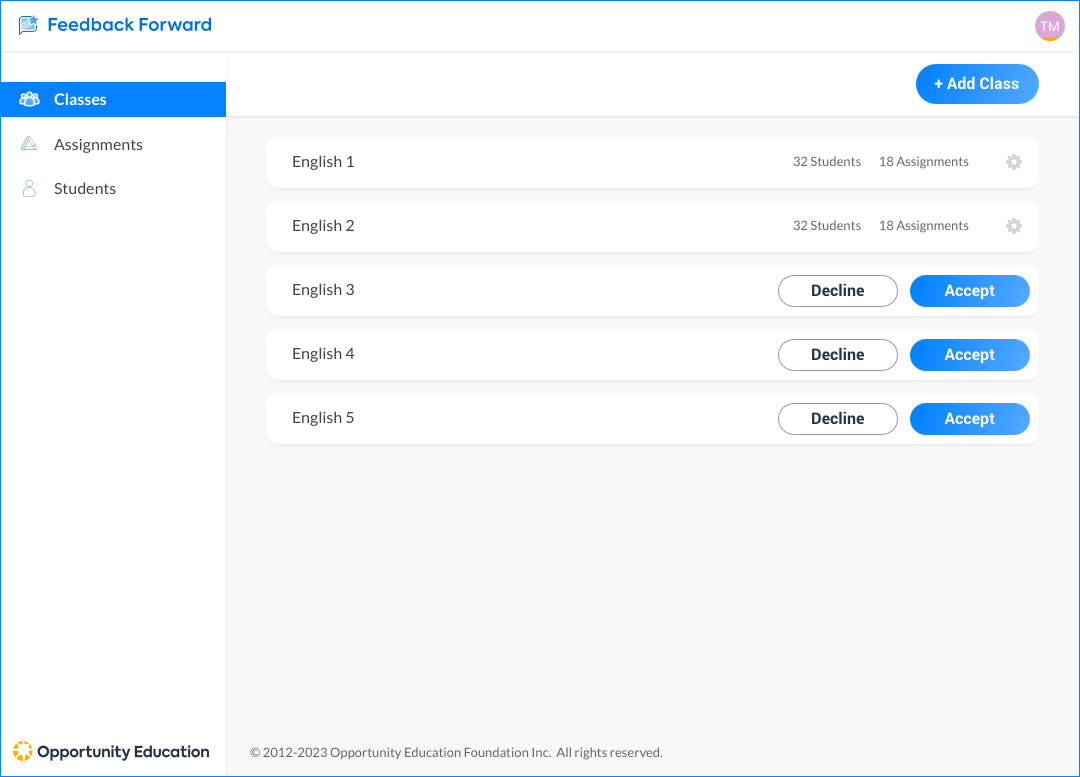The height and width of the screenshot is (777, 1080).
Task: Click the Students person icon in sidebar
Action: coord(29,188)
